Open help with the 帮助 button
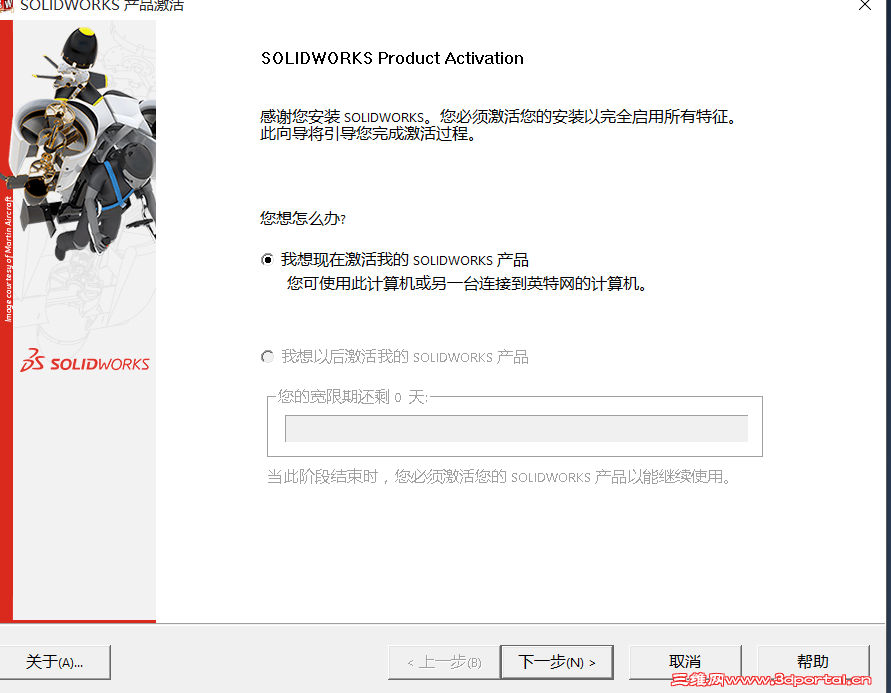 pos(813,662)
